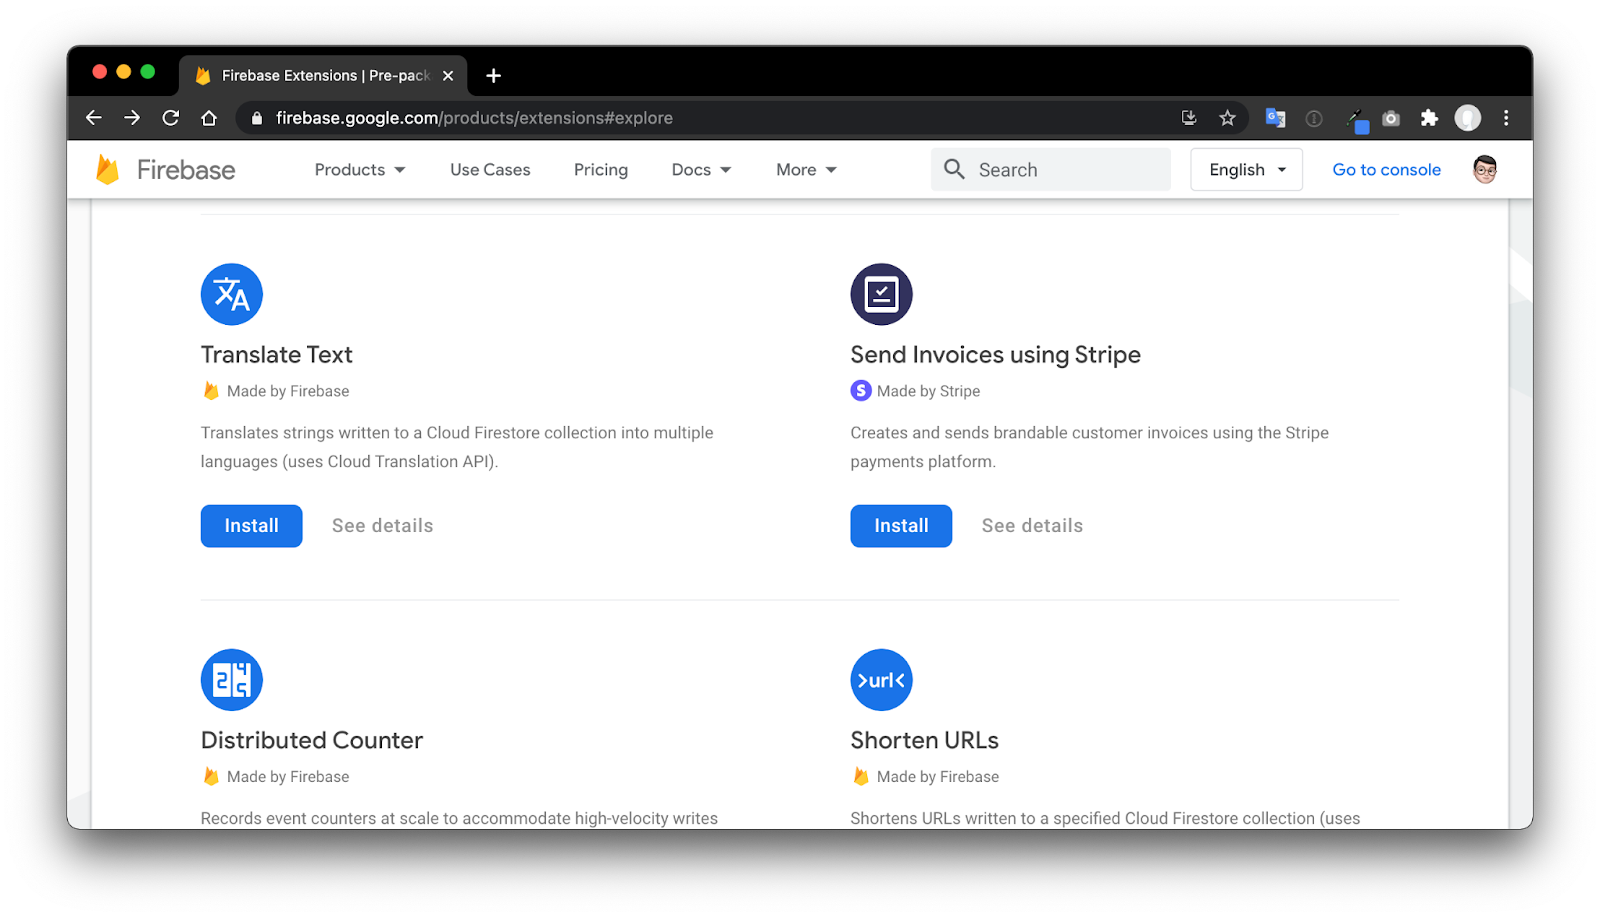Screen dimensions: 1600x918
Task: Click the Shorten URLs heading
Action: [x=925, y=740]
